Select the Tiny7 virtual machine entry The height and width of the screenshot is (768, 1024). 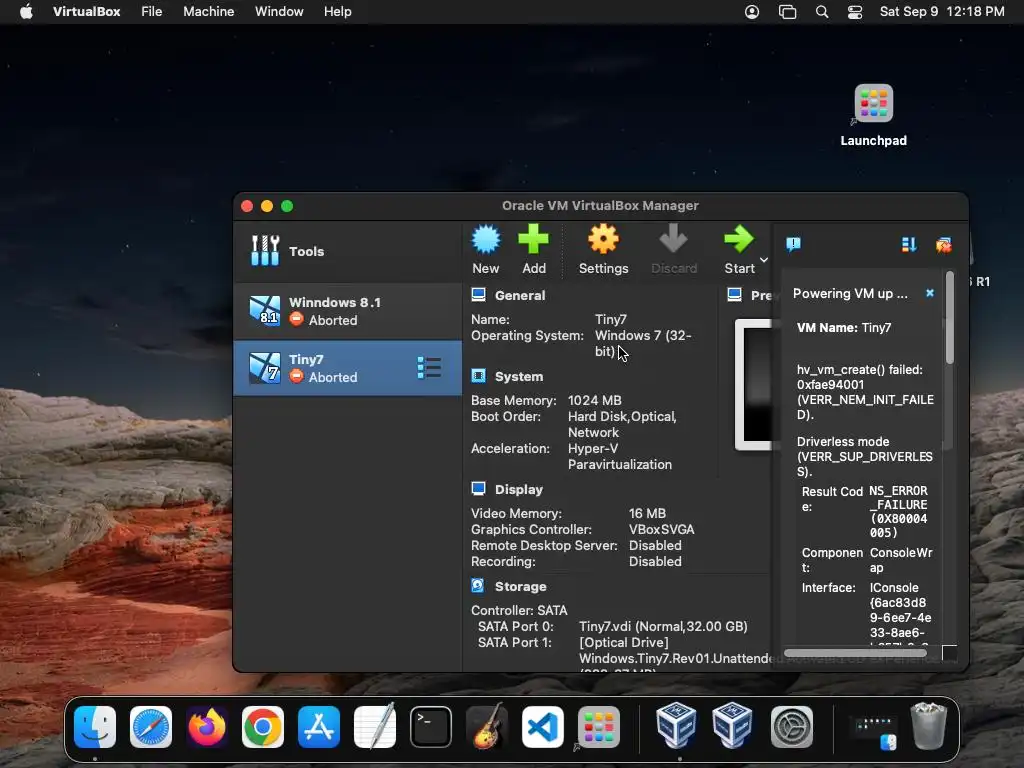(347, 368)
